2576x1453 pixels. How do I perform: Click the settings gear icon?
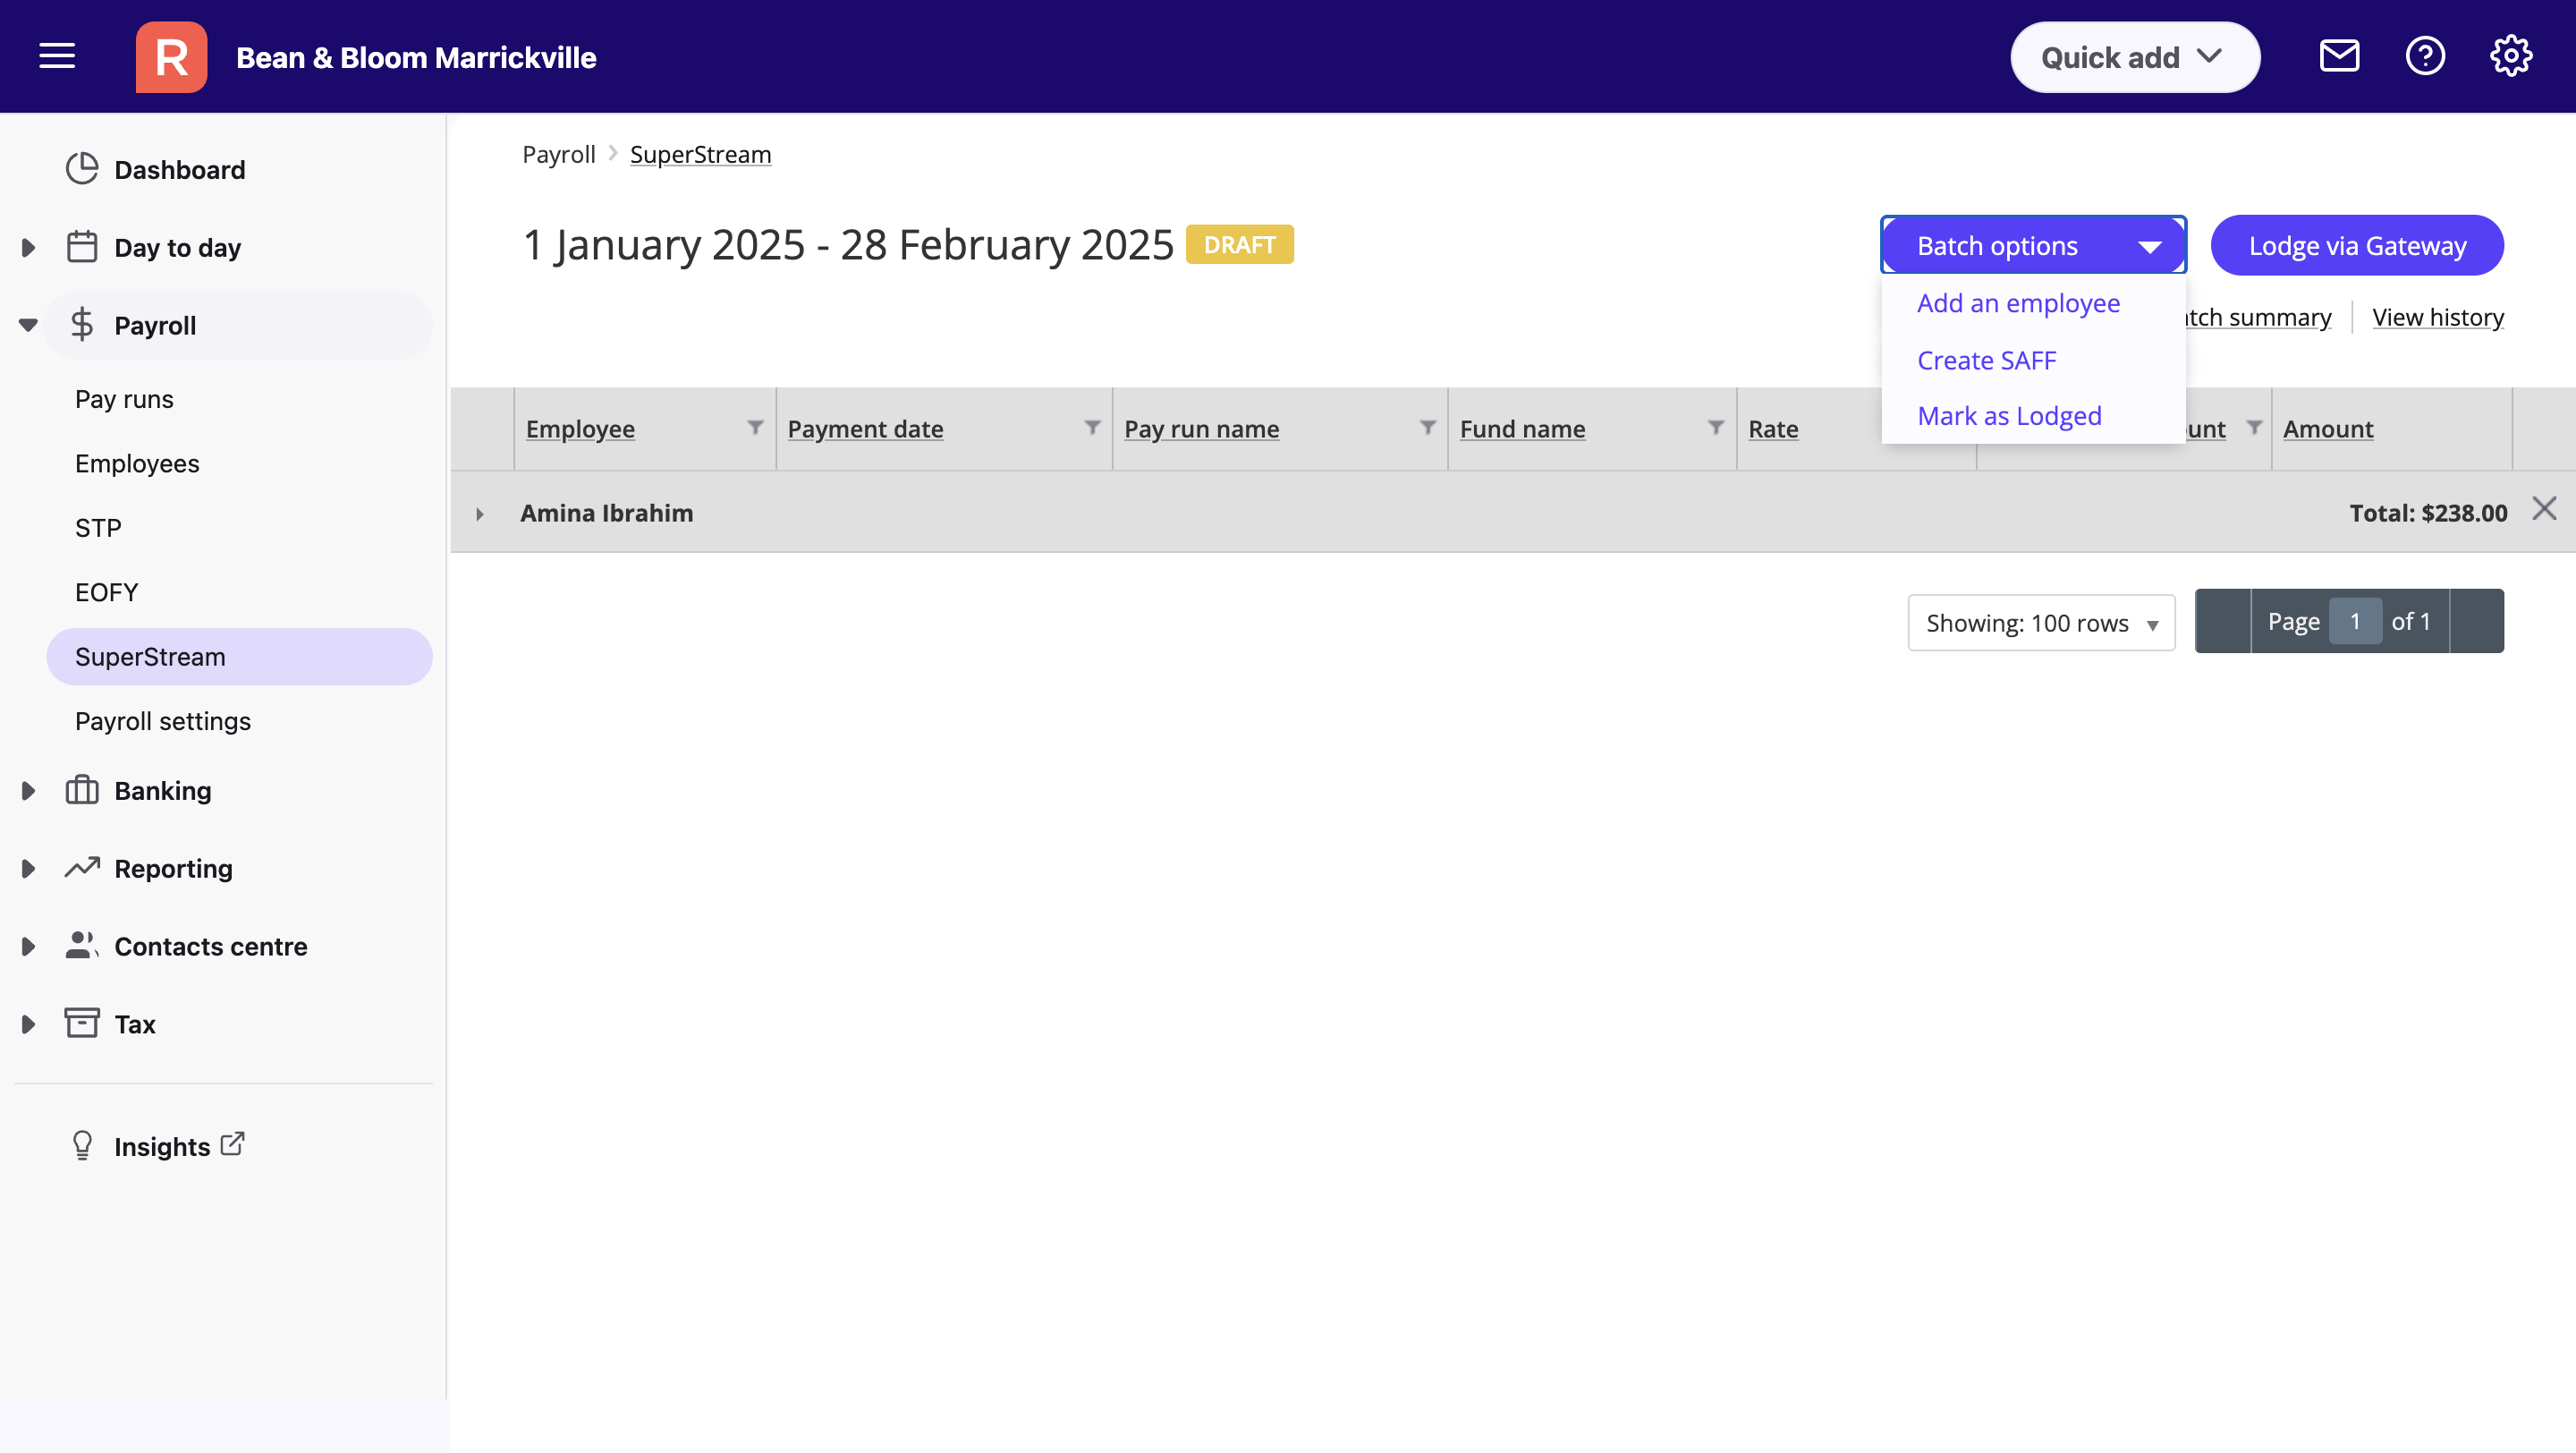click(2514, 56)
